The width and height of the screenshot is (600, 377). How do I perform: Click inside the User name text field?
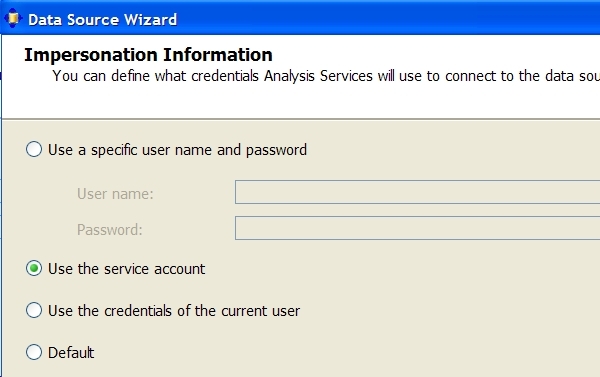coord(417,192)
